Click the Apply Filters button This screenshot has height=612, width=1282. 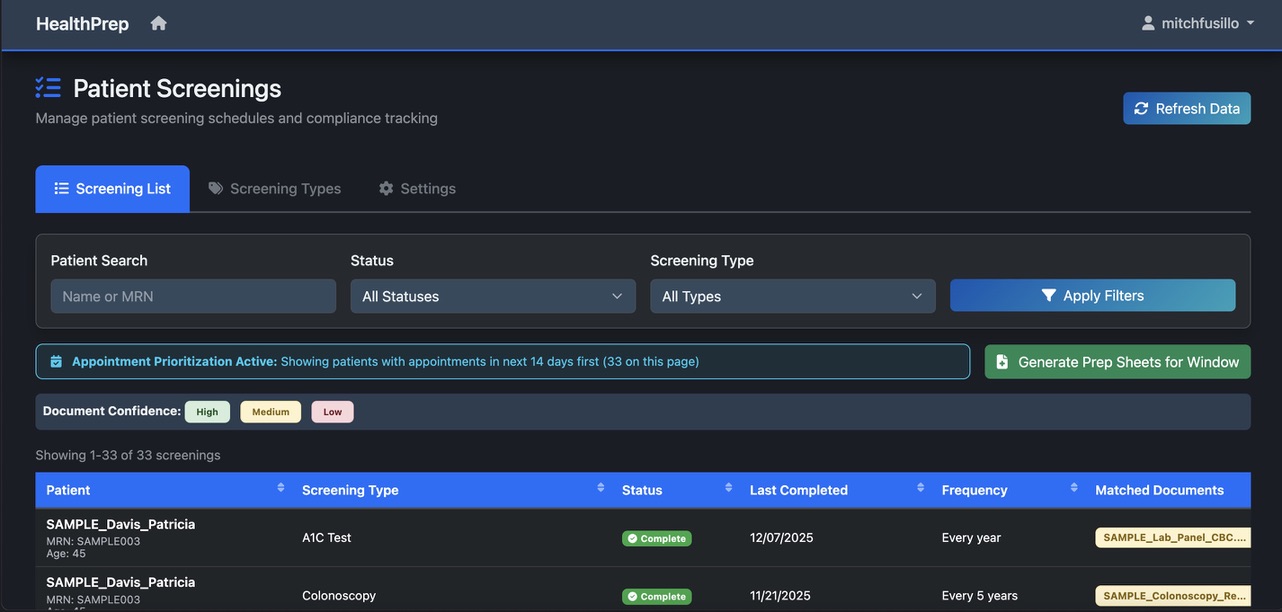click(x=1092, y=296)
